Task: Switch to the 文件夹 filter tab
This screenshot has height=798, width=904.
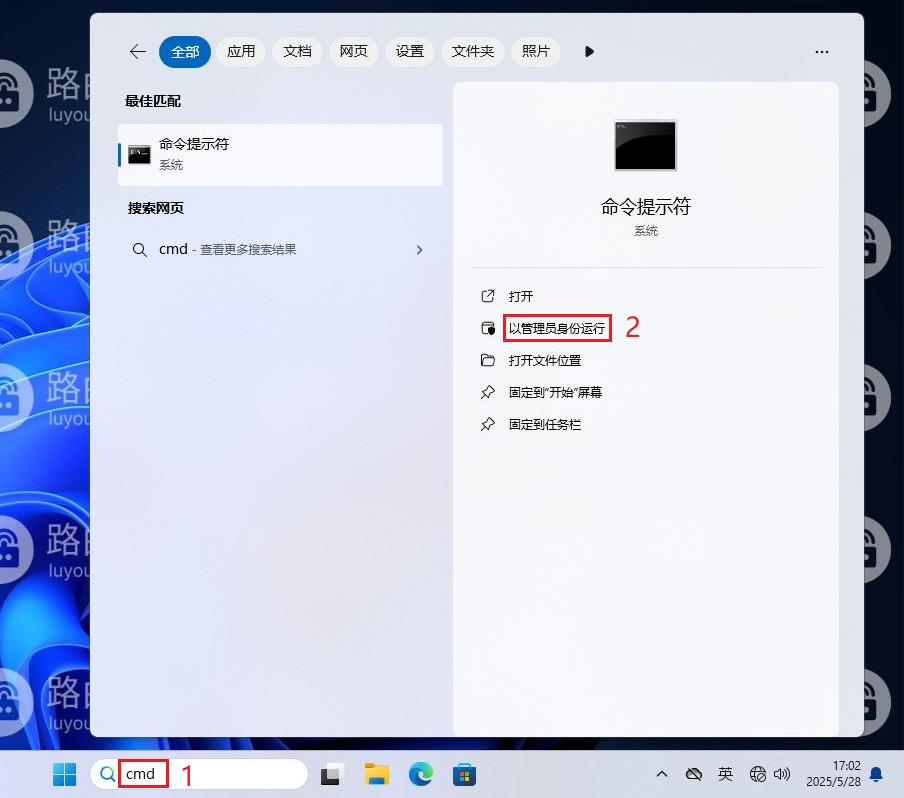Action: (473, 51)
